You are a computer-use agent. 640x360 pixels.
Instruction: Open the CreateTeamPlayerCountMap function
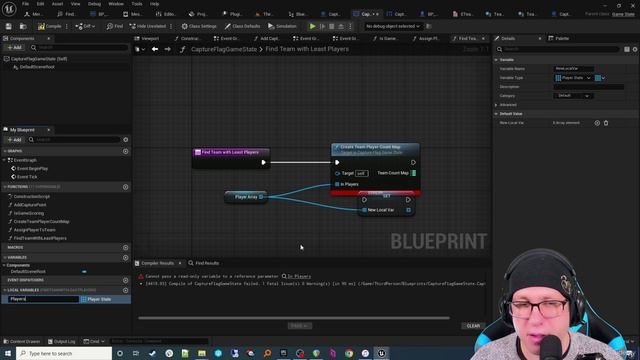41,222
